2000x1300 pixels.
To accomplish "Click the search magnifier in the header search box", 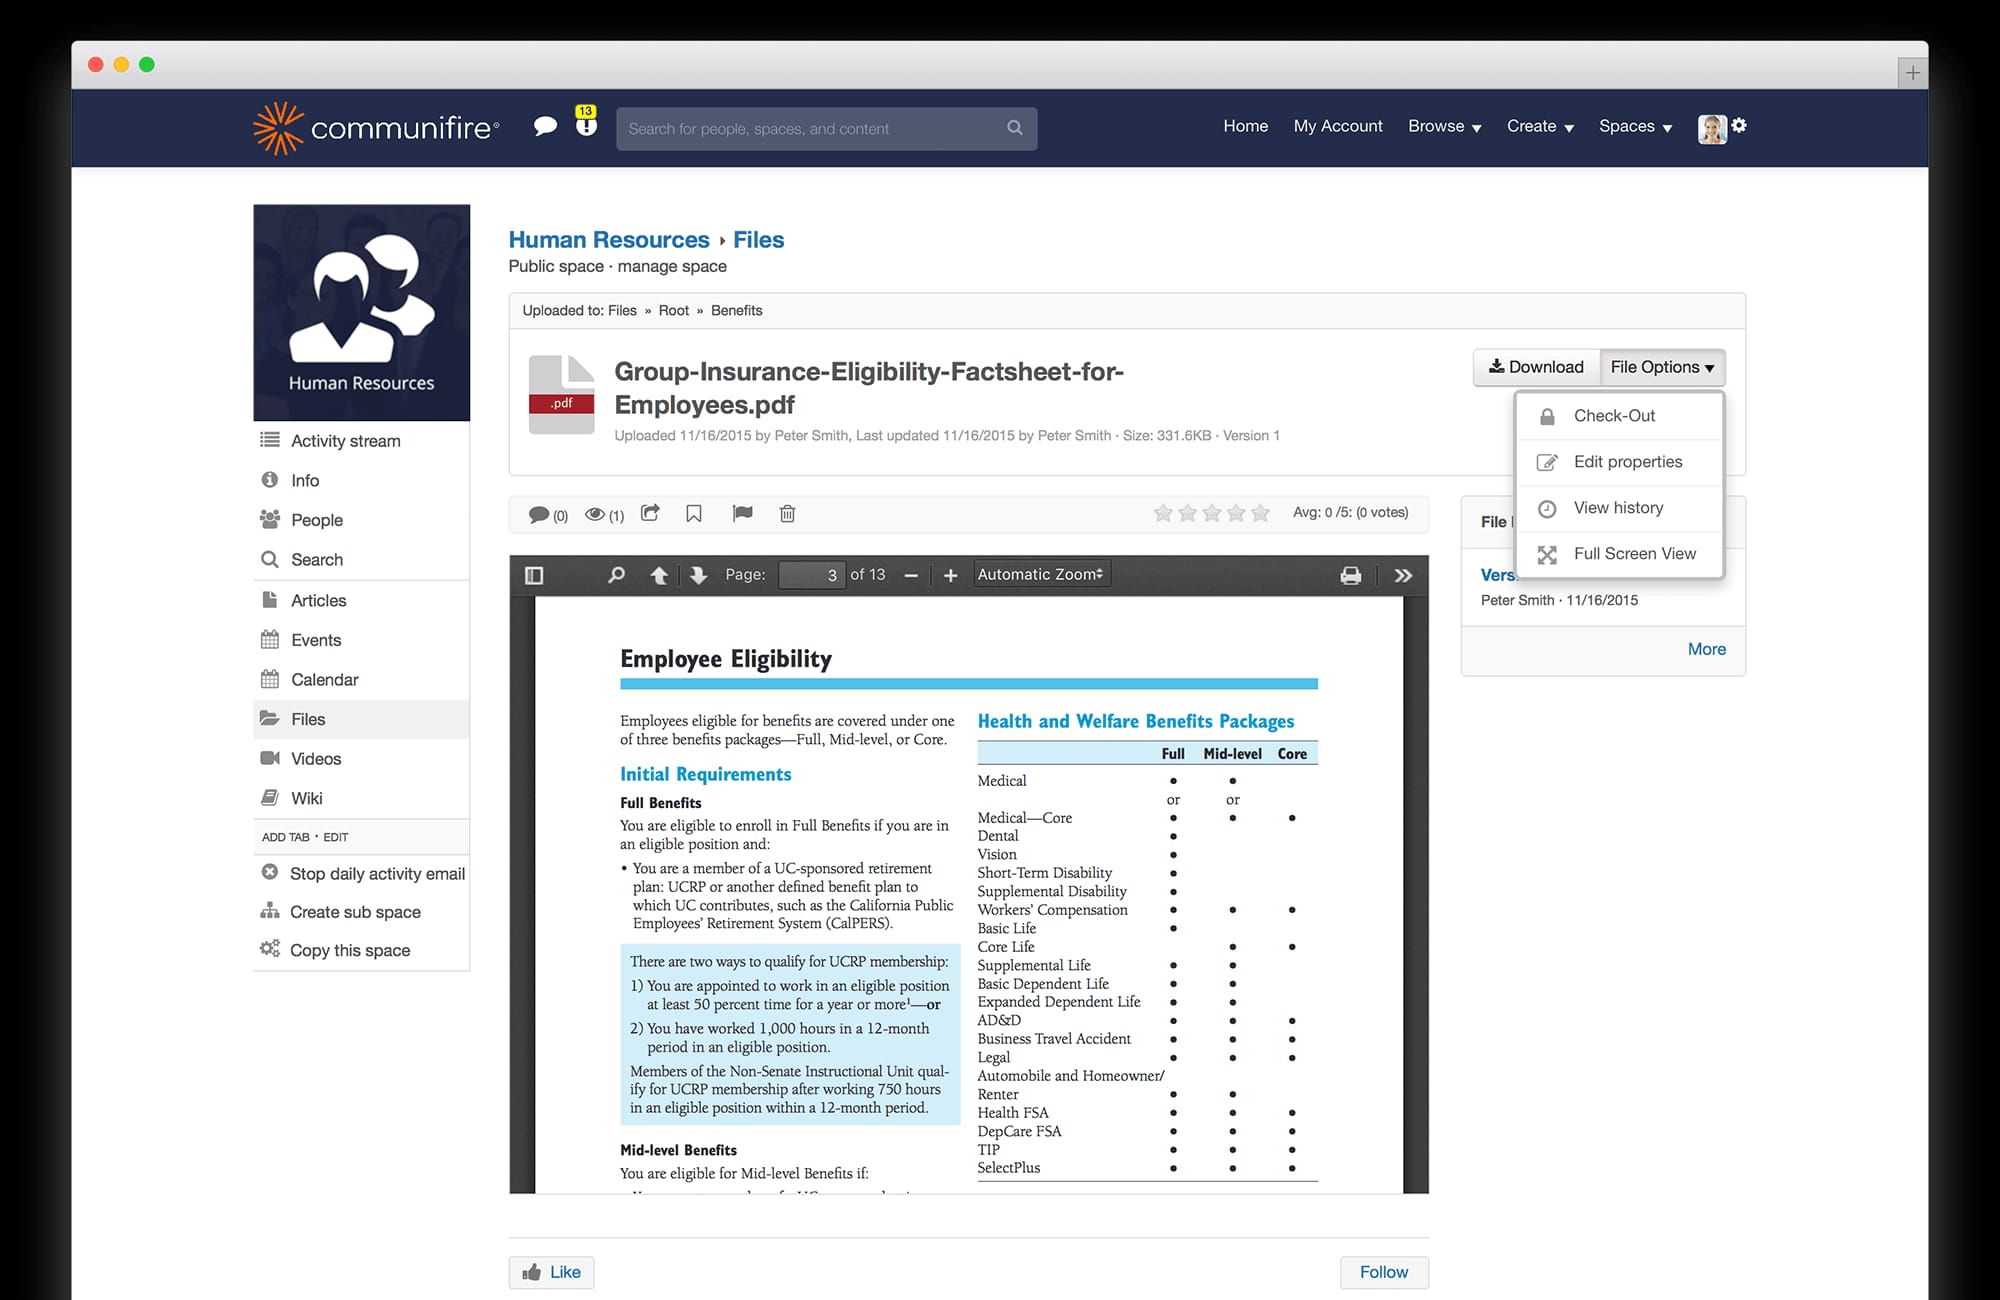I will tap(1015, 128).
